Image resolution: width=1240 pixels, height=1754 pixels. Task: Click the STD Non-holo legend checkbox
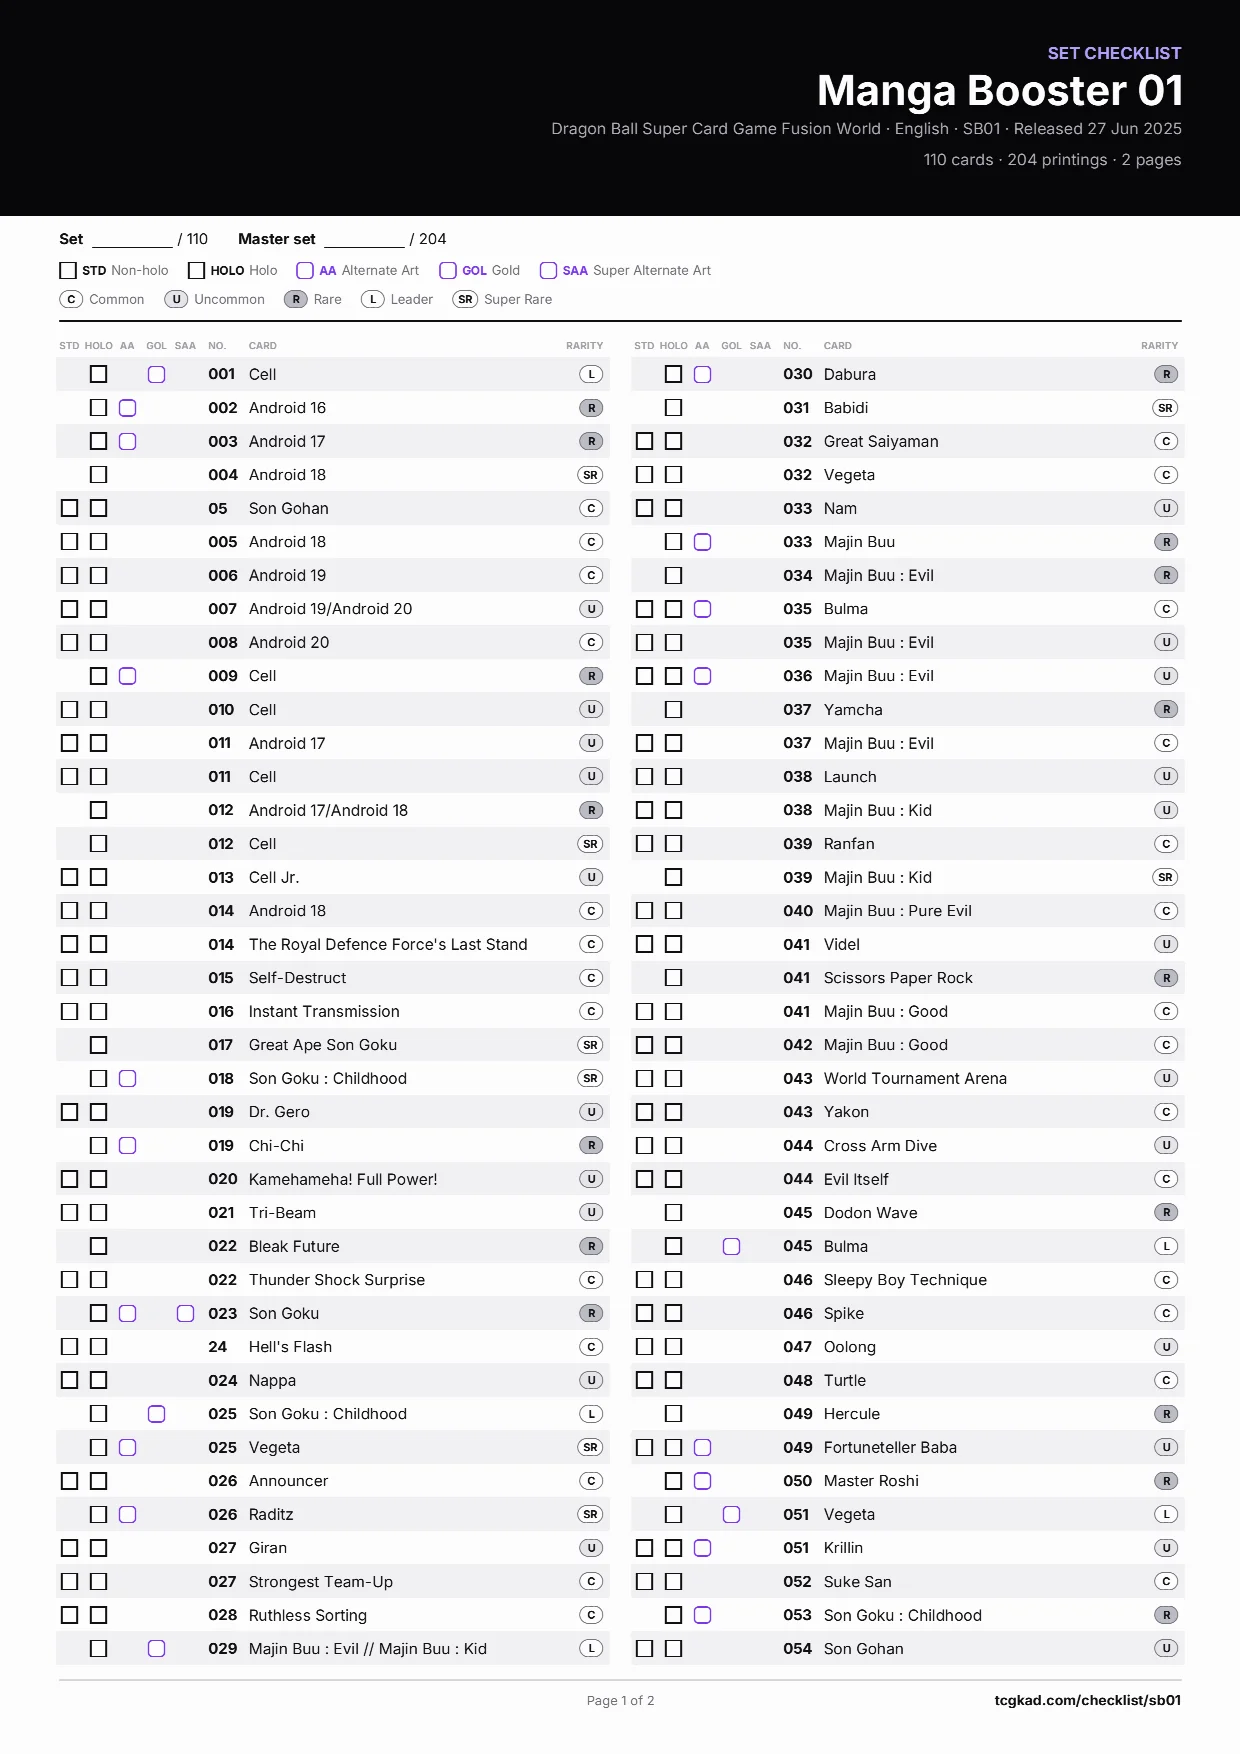(68, 270)
